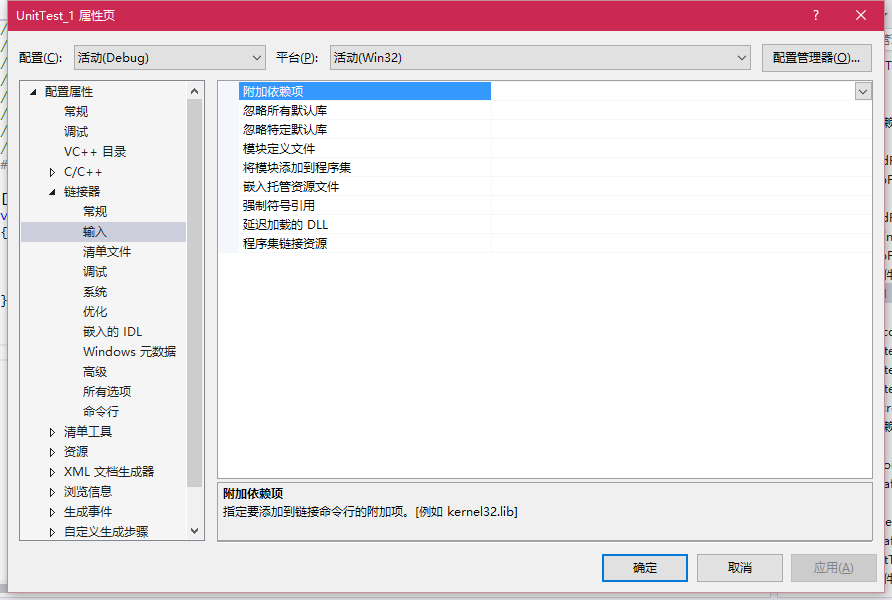Open the 配置 Debug combo box
Screen dimensions: 892x600
170,57
